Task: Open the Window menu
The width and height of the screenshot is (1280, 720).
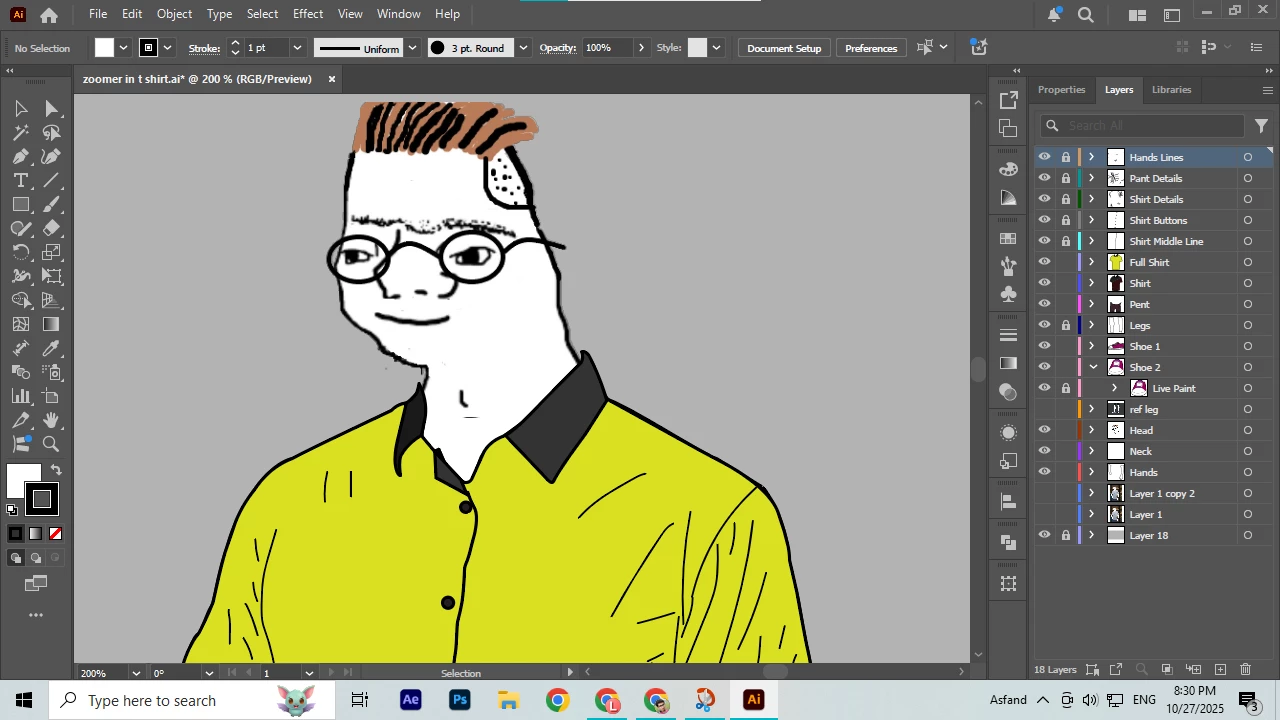Action: 398,14
